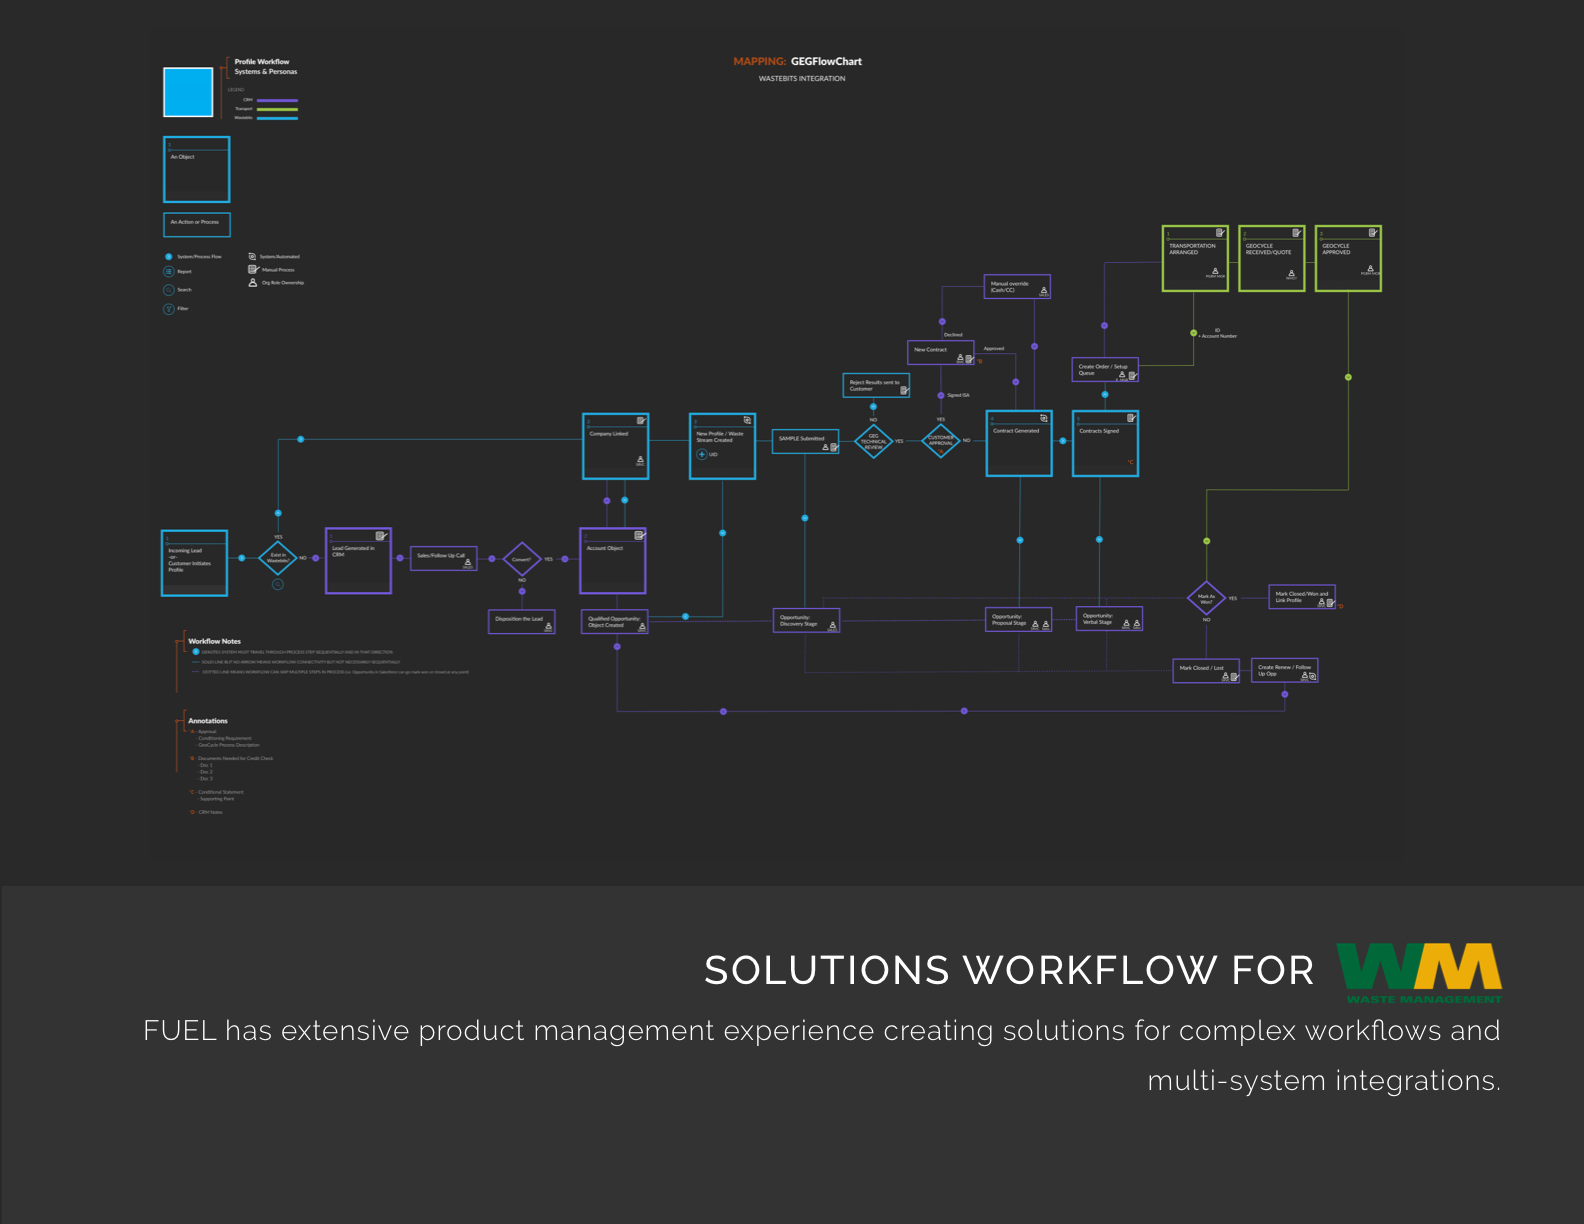Select the Company Linked node
Viewport: 1584px width, 1224px height.
pyautogui.click(x=616, y=446)
